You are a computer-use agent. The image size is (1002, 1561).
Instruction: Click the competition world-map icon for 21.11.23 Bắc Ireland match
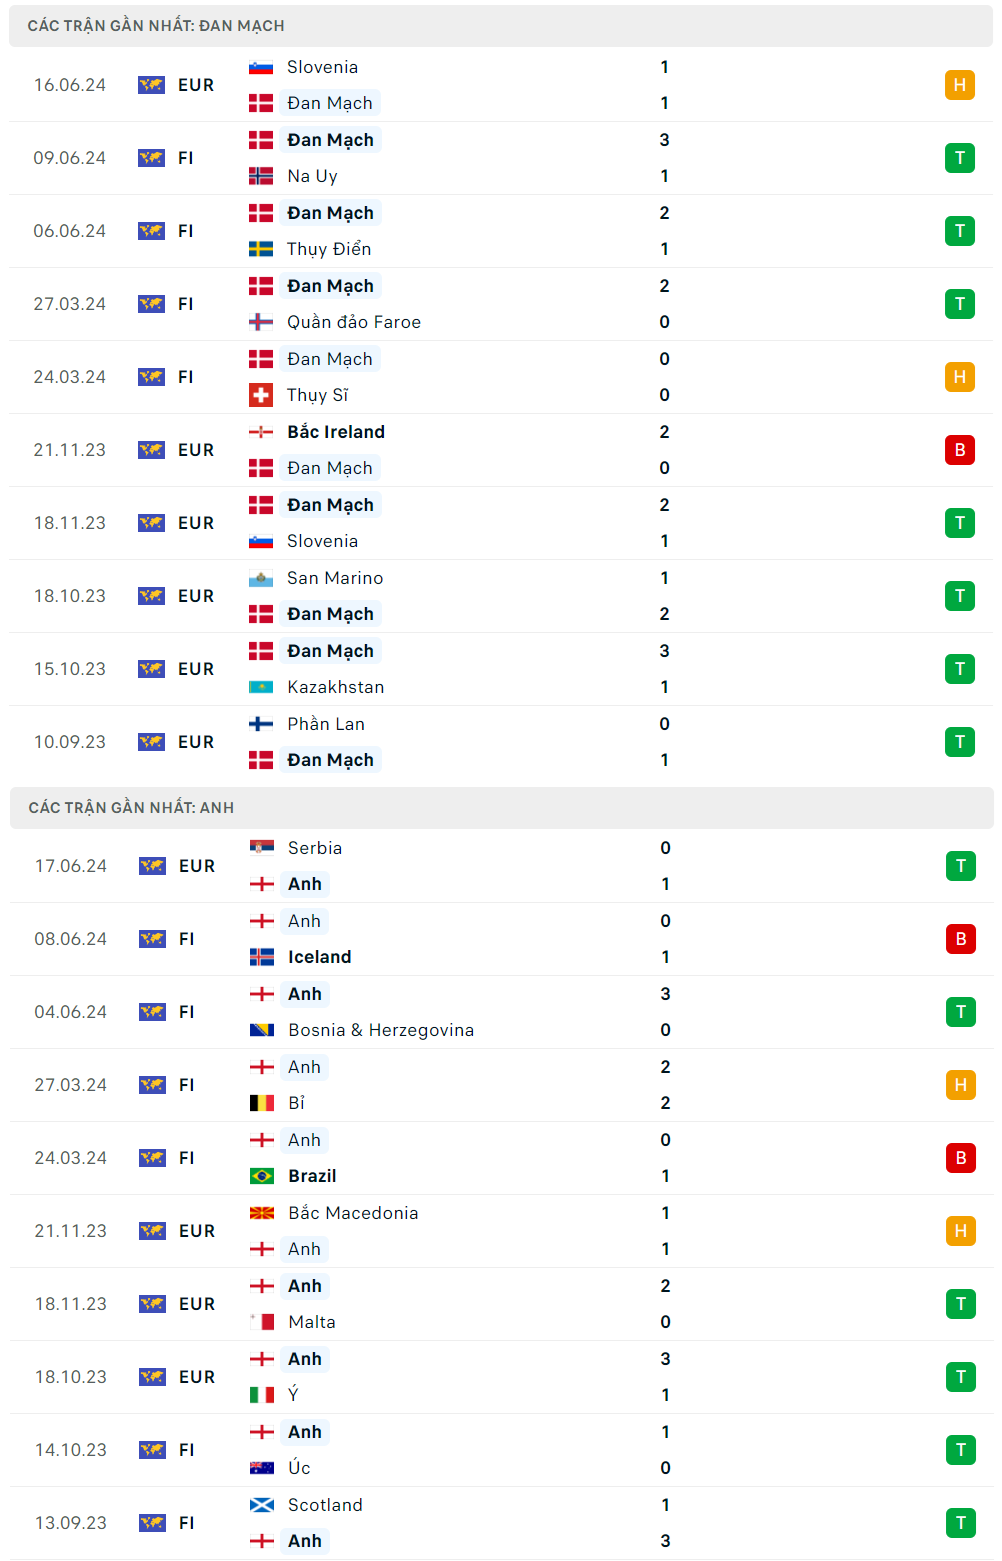point(152,450)
